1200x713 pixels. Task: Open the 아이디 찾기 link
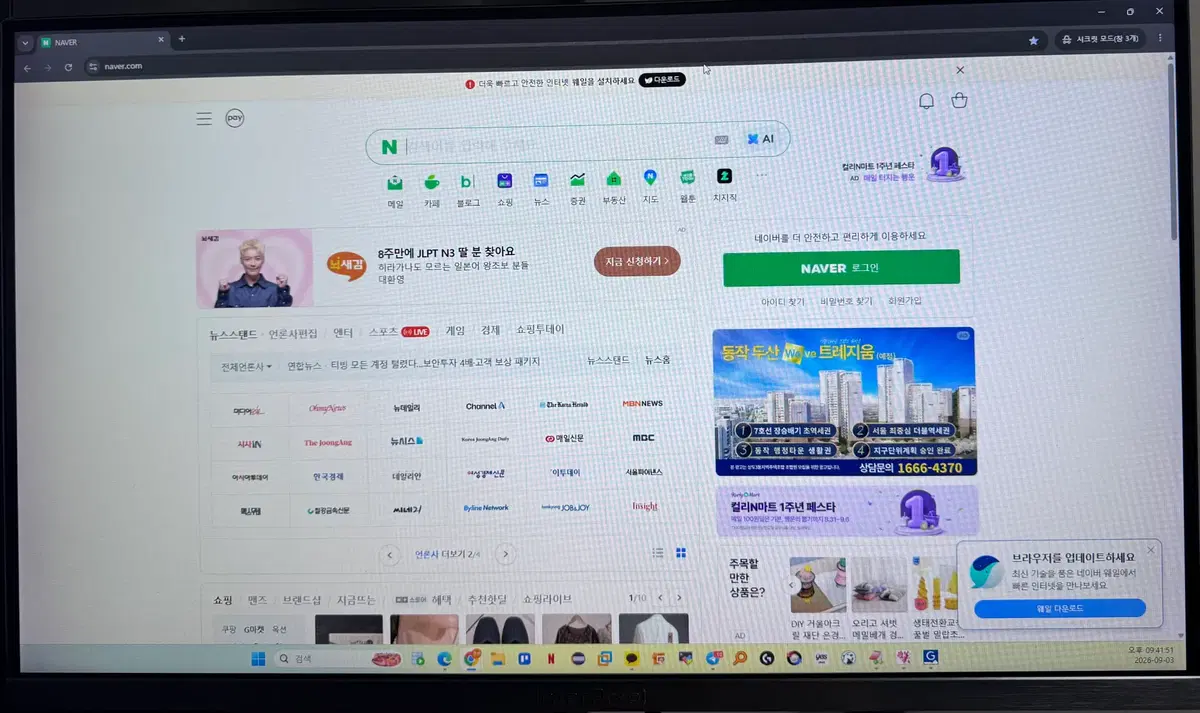click(x=782, y=301)
